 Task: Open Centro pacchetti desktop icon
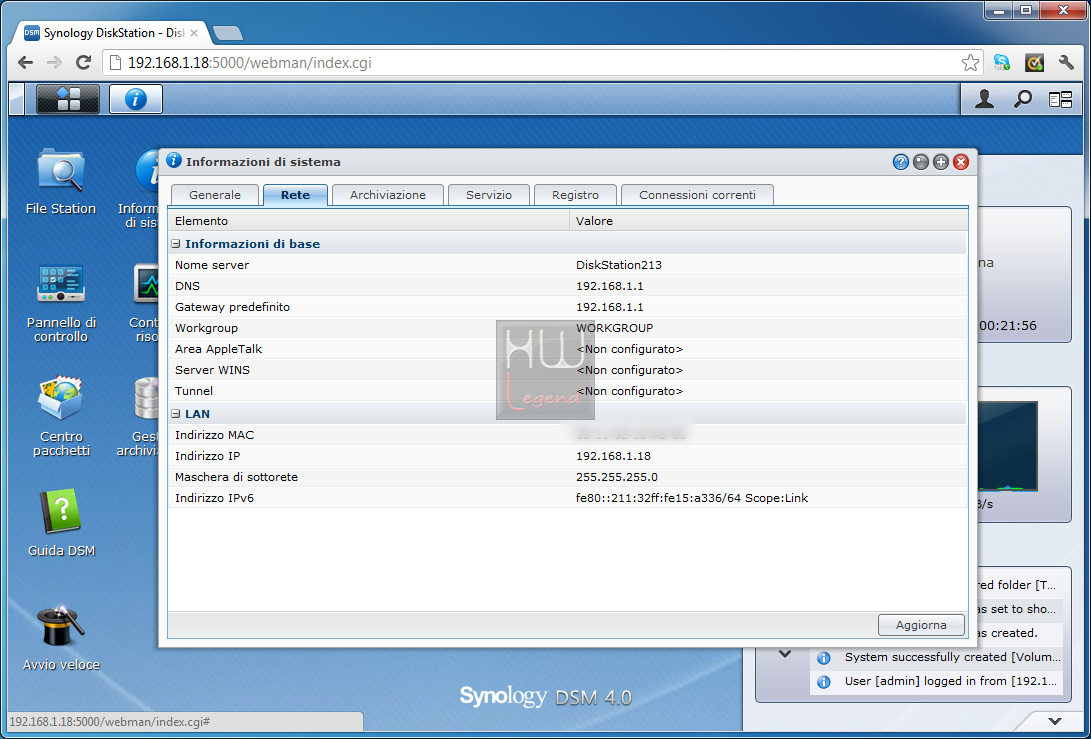point(61,417)
